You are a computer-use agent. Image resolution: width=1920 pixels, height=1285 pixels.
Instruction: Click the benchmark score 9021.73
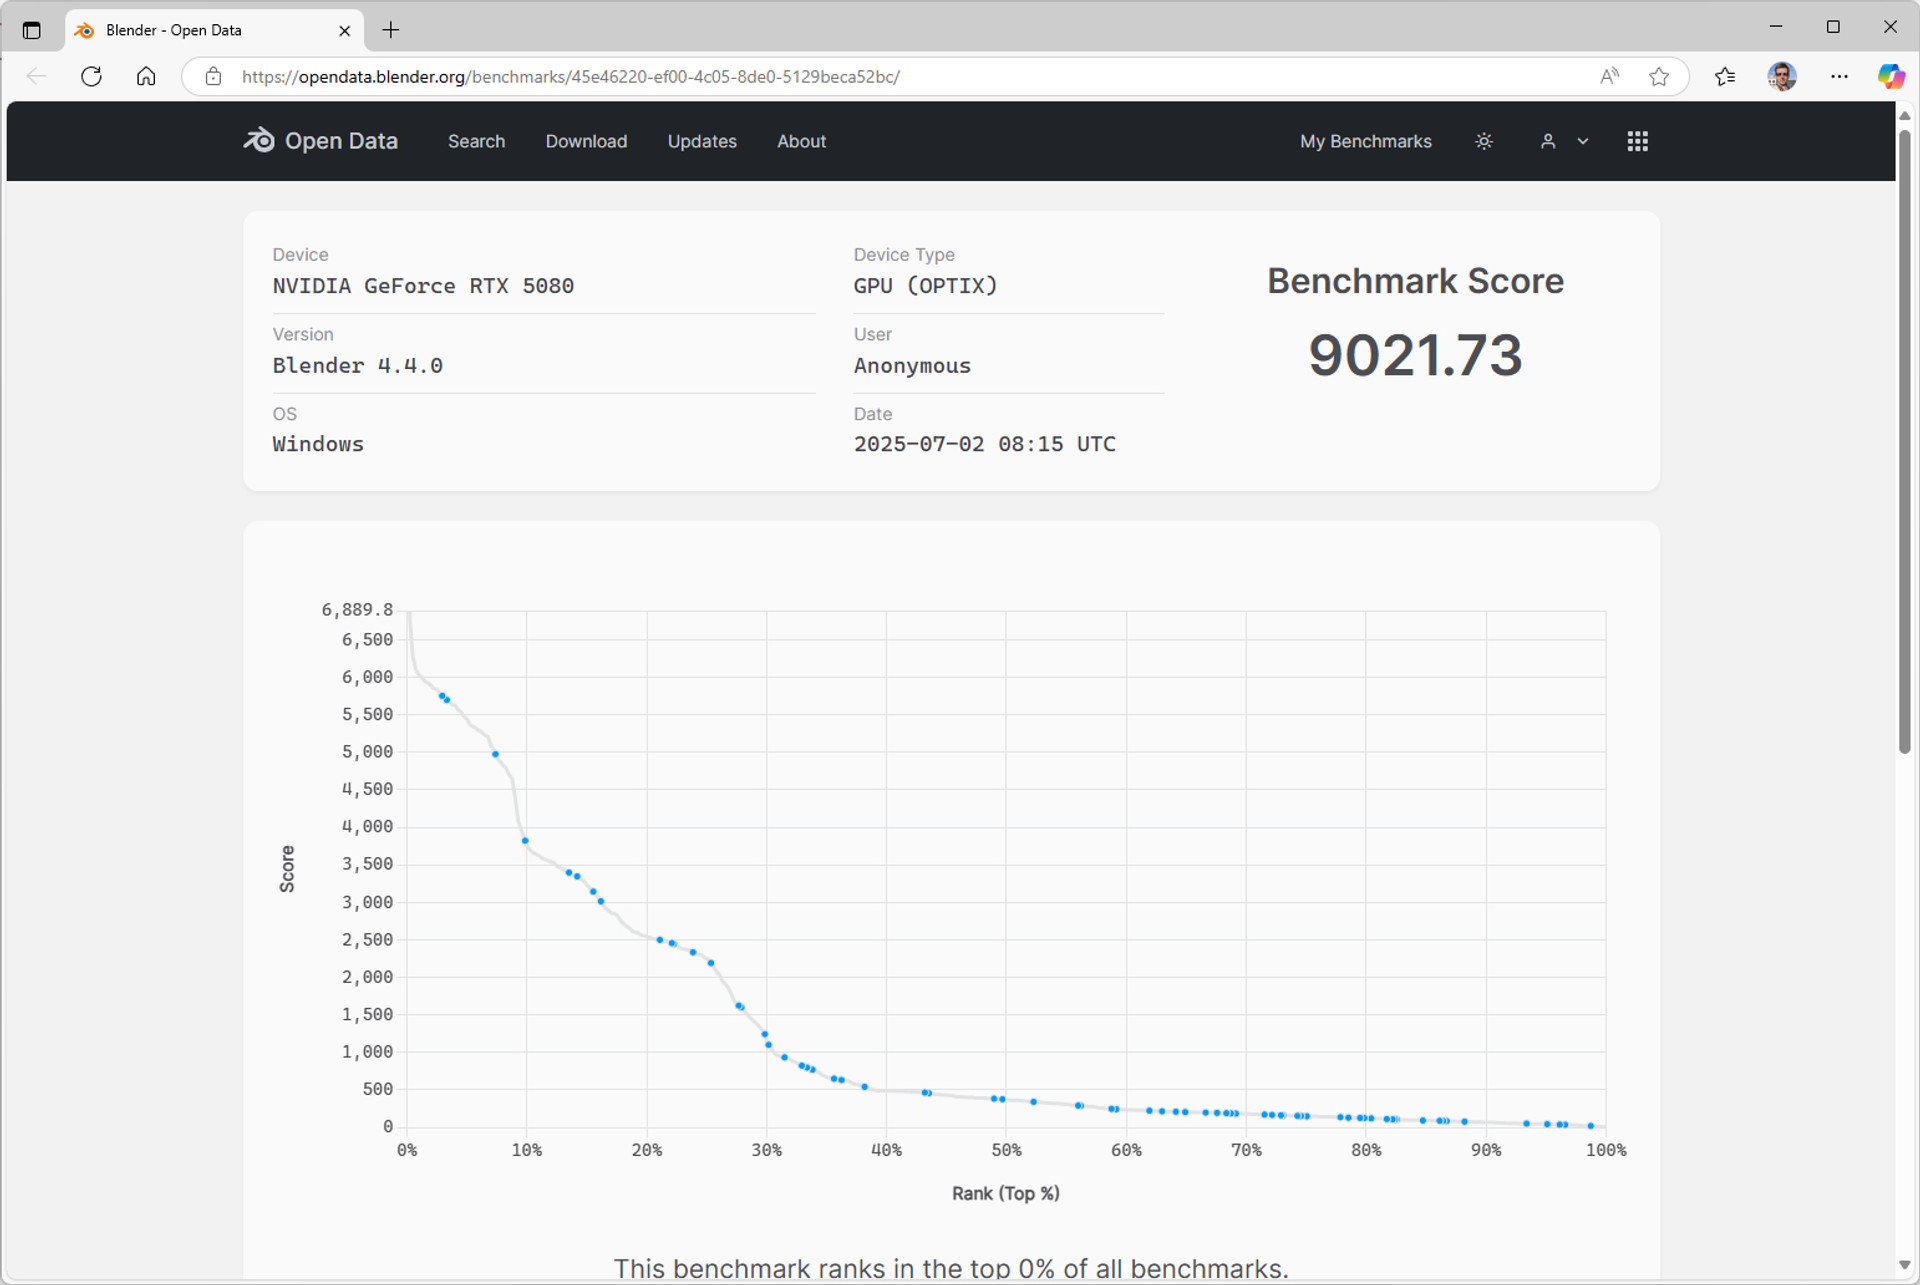click(x=1415, y=355)
